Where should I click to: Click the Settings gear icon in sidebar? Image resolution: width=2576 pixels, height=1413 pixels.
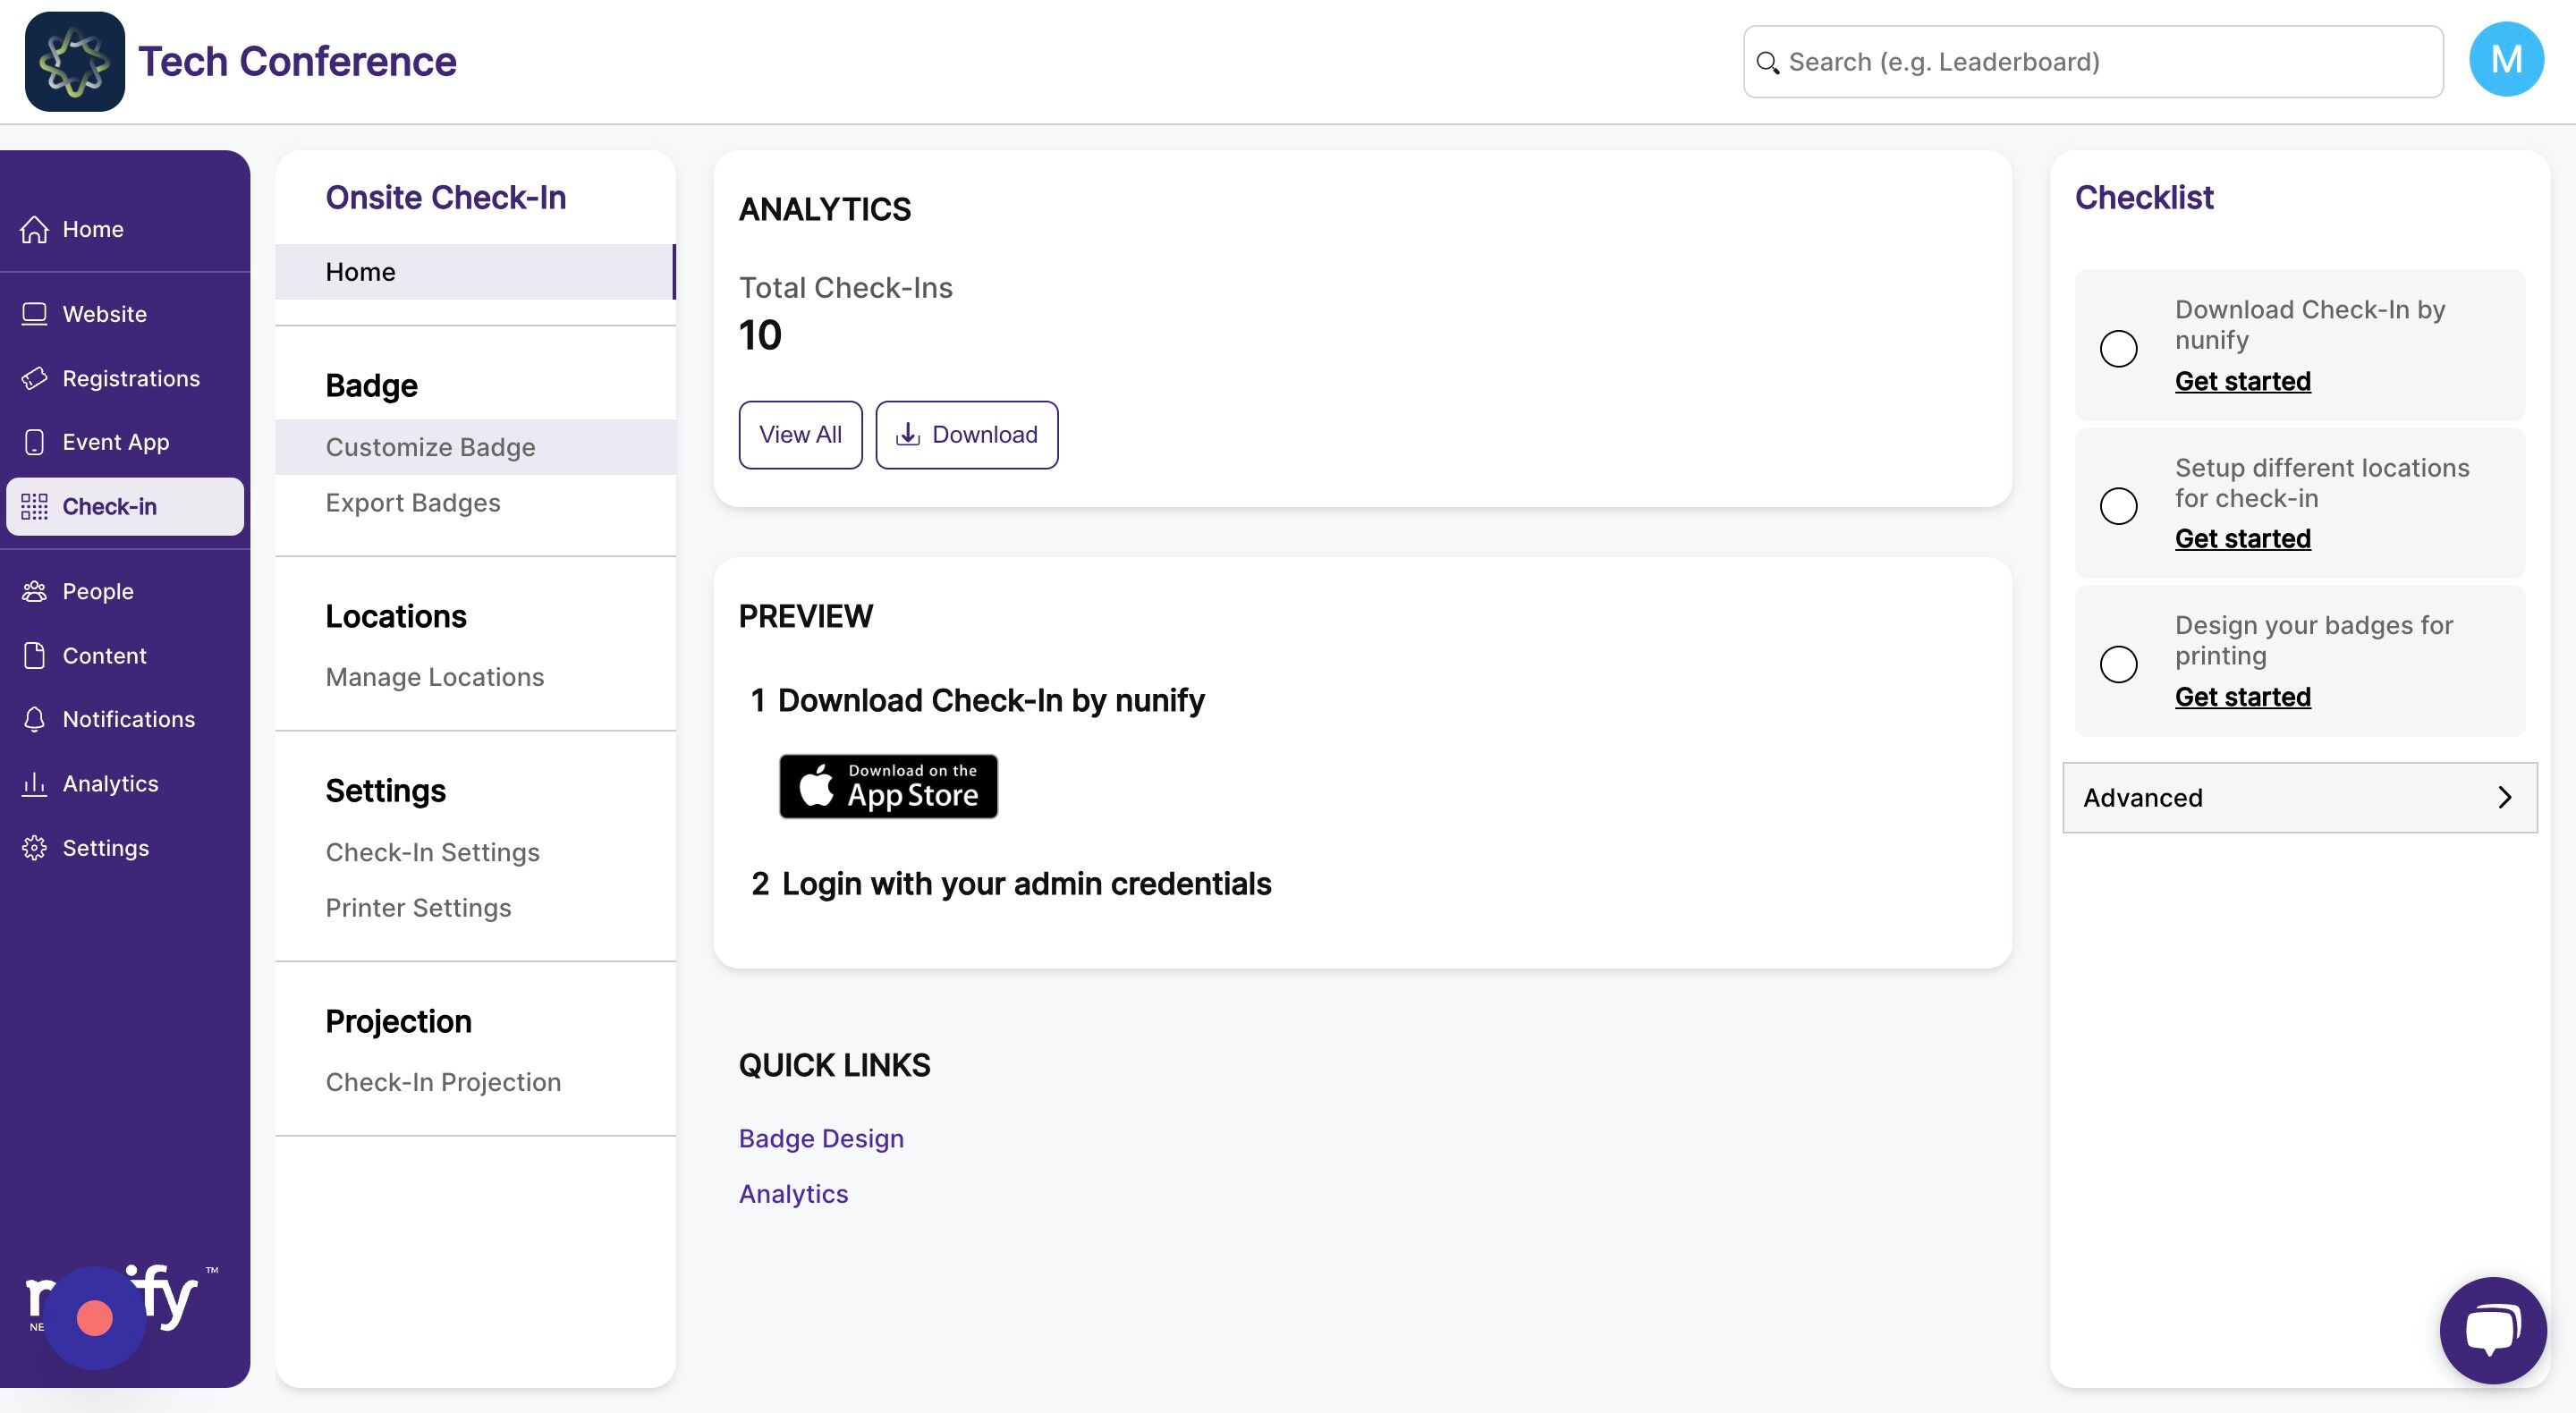tap(35, 848)
